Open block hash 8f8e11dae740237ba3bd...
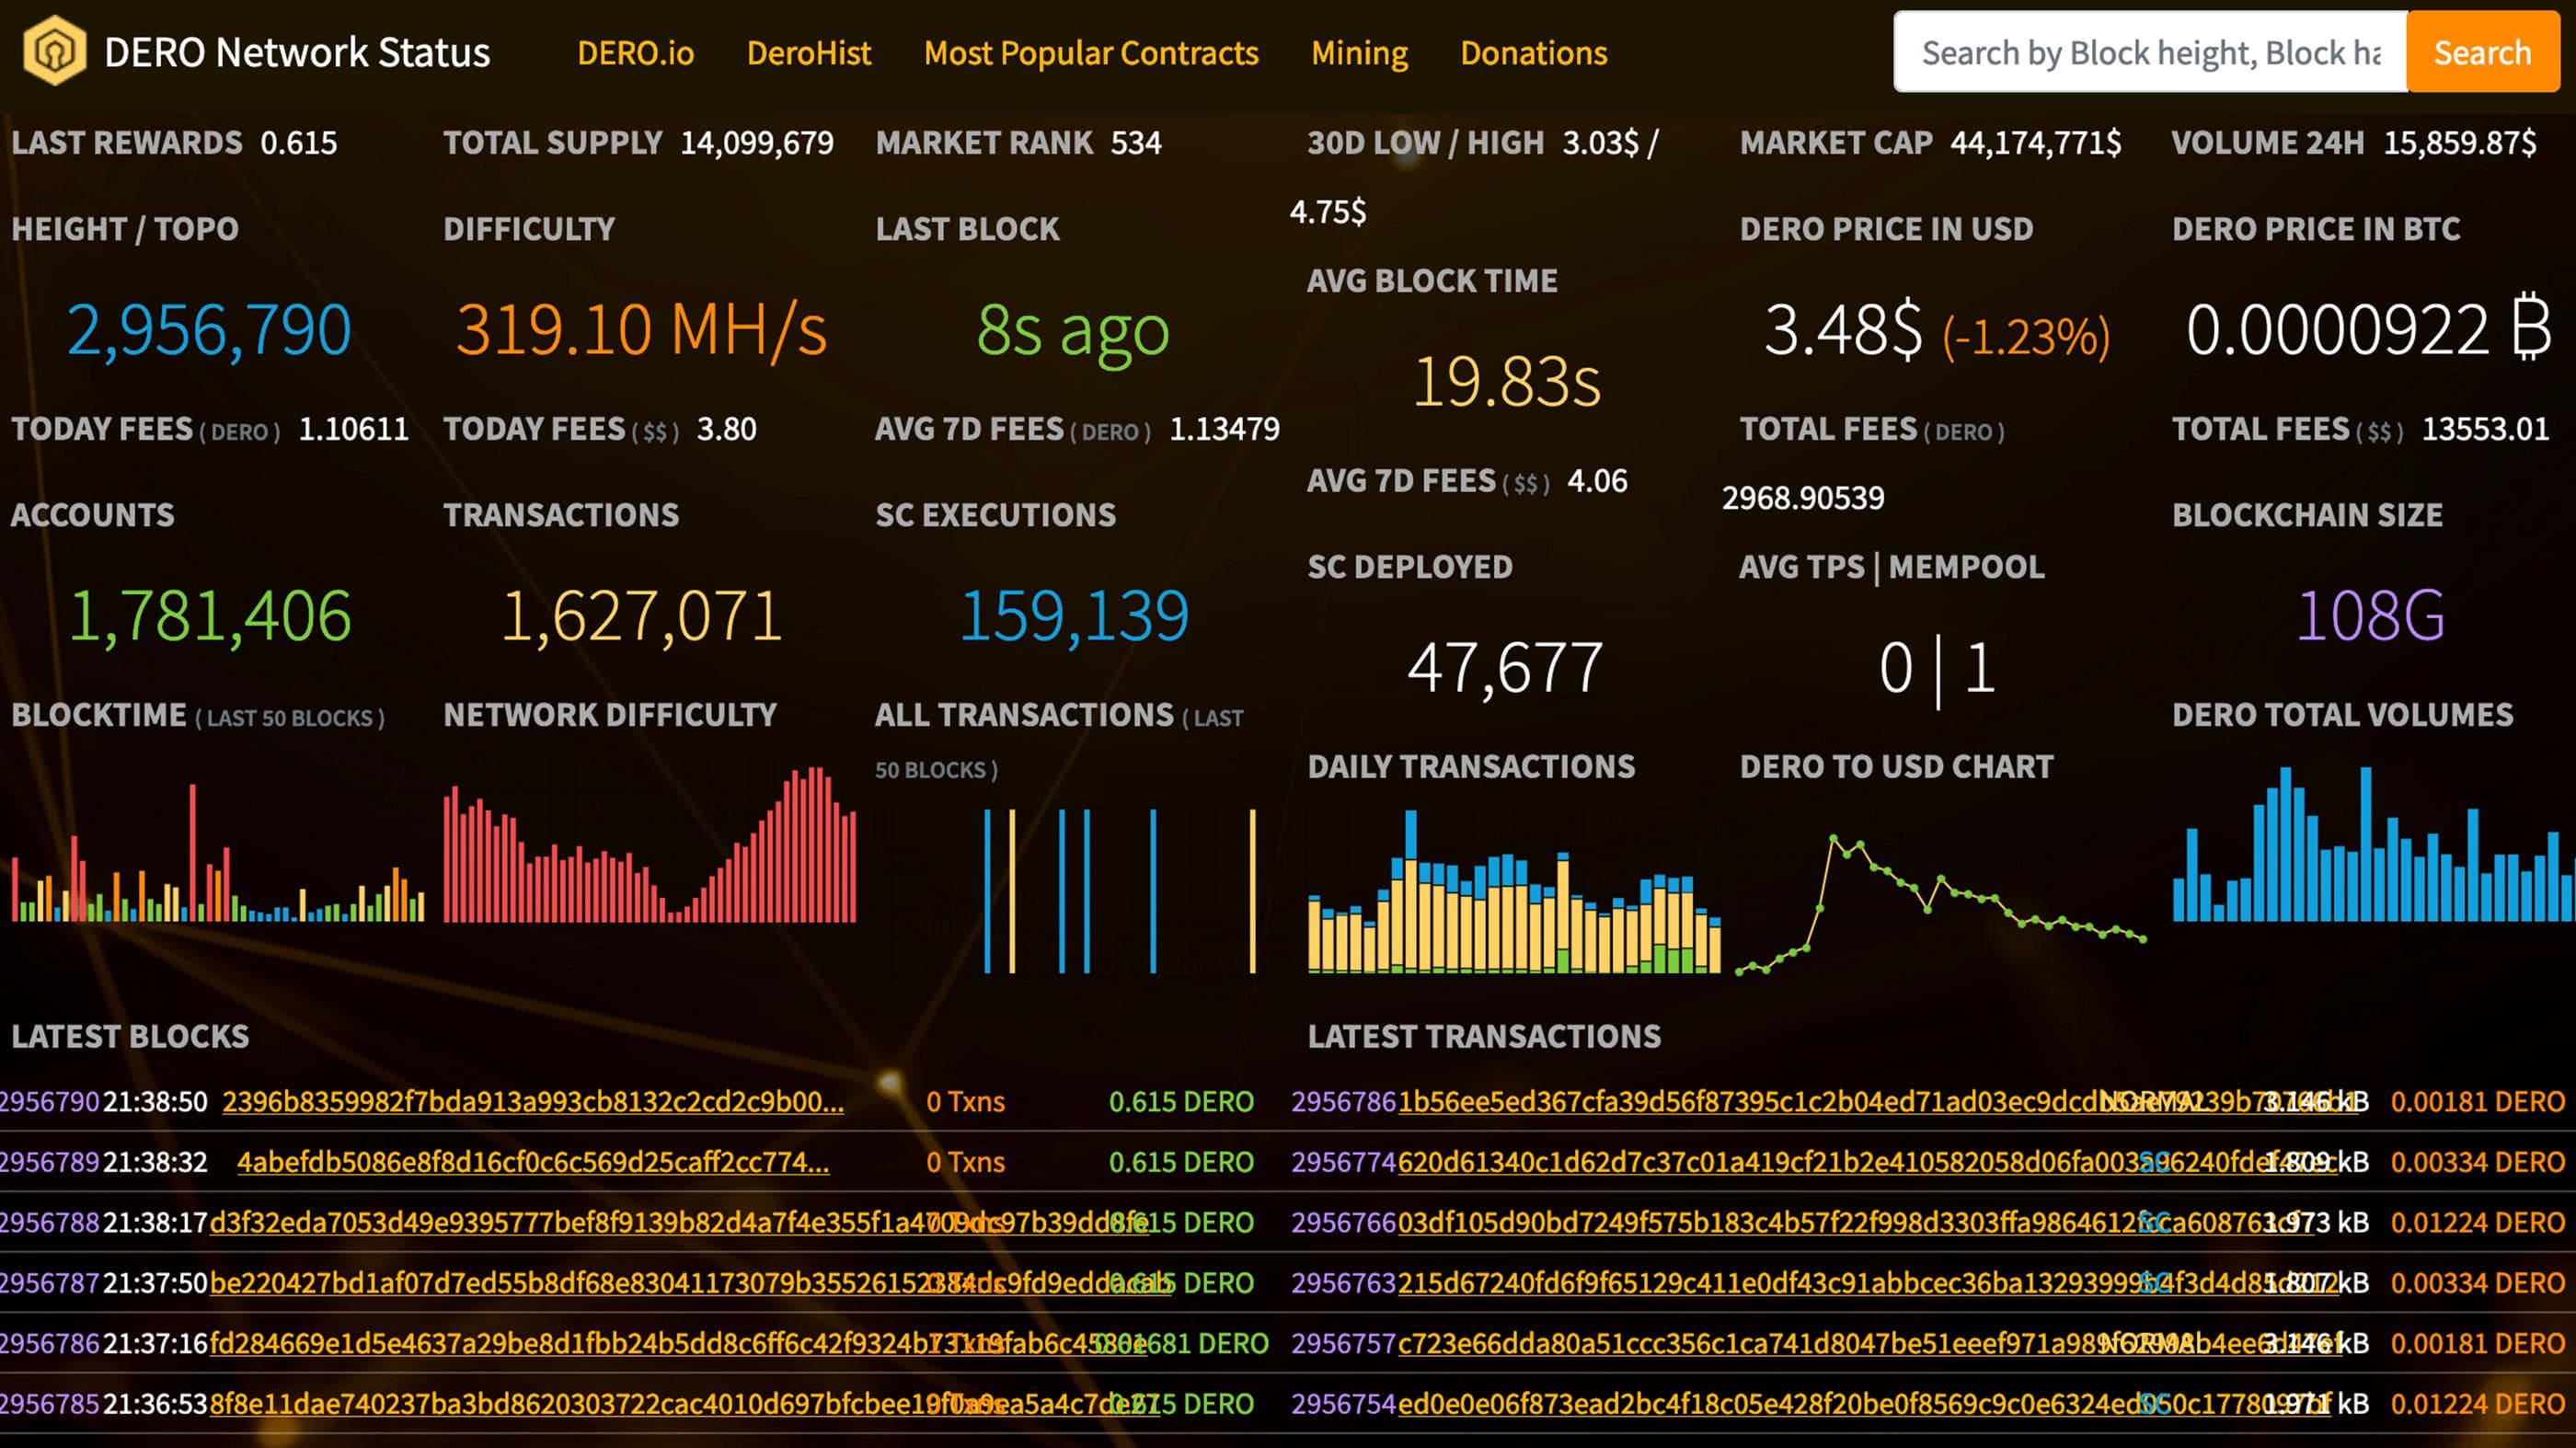2576x1448 pixels. pyautogui.click(x=684, y=1404)
